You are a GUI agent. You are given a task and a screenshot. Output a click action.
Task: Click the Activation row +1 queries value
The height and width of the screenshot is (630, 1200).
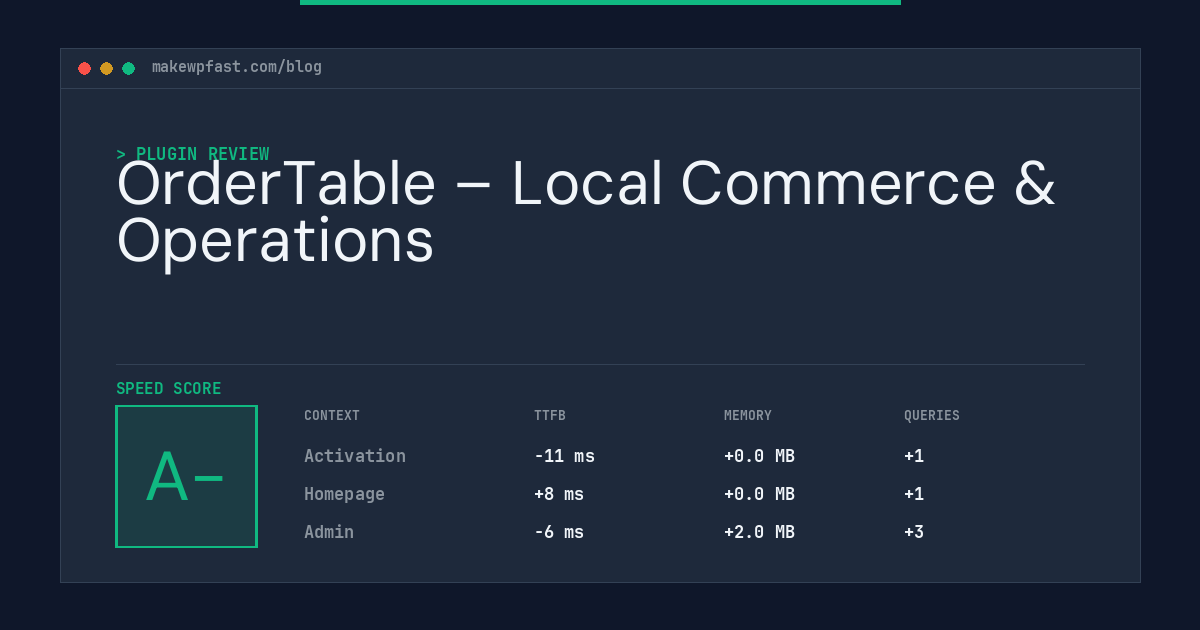pyautogui.click(x=914, y=456)
